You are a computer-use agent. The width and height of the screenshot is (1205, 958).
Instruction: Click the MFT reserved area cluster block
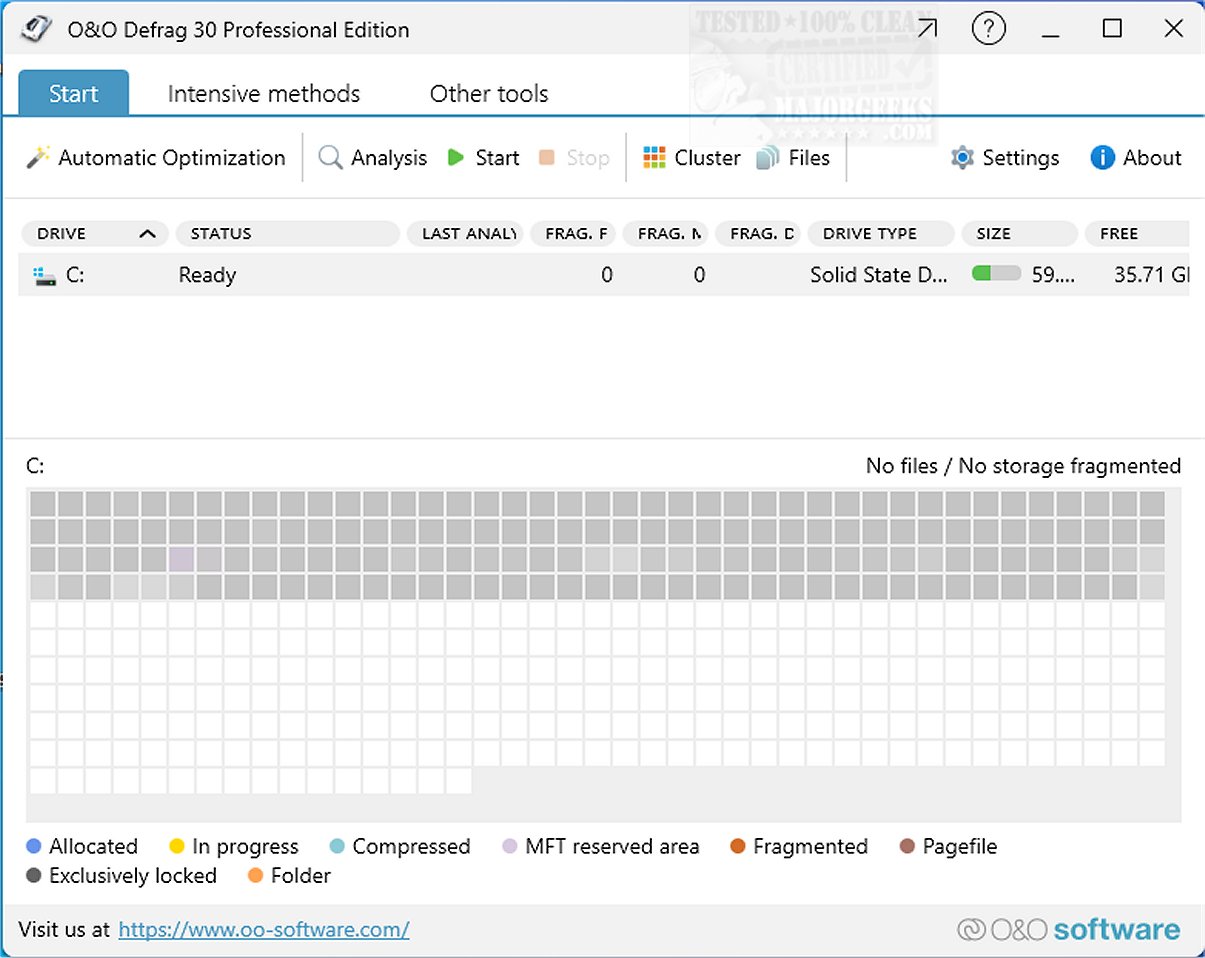point(182,559)
